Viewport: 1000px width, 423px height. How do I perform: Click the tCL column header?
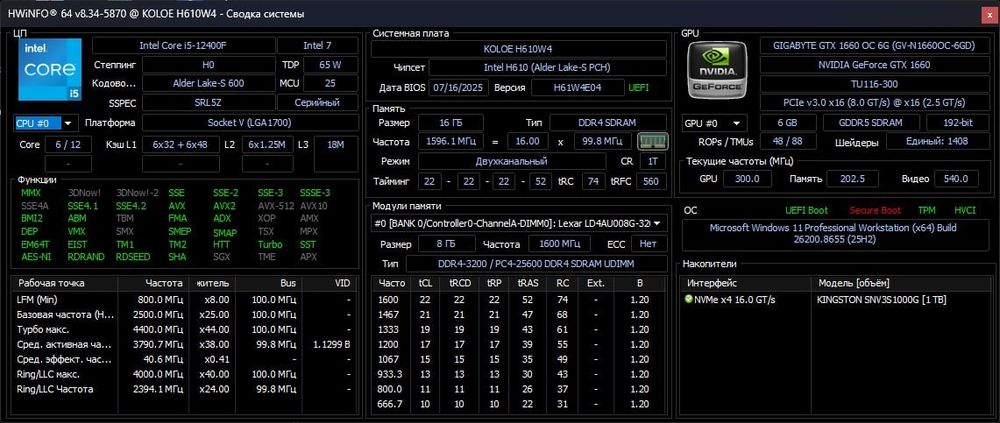coord(425,283)
